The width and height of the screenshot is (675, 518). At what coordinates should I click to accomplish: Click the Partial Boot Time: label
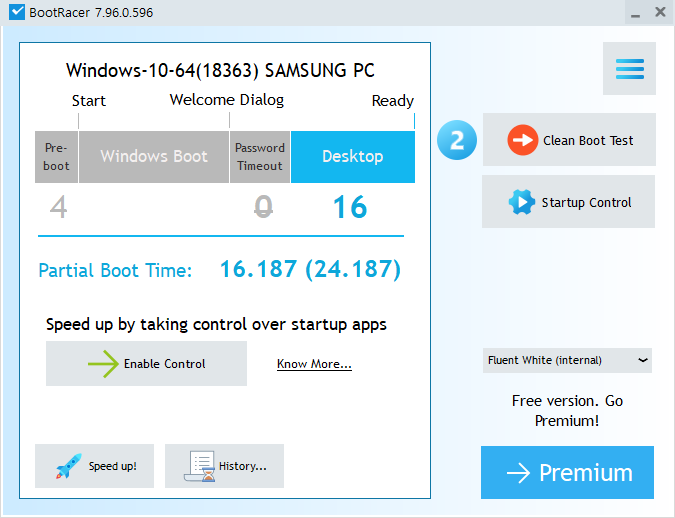tap(115, 270)
